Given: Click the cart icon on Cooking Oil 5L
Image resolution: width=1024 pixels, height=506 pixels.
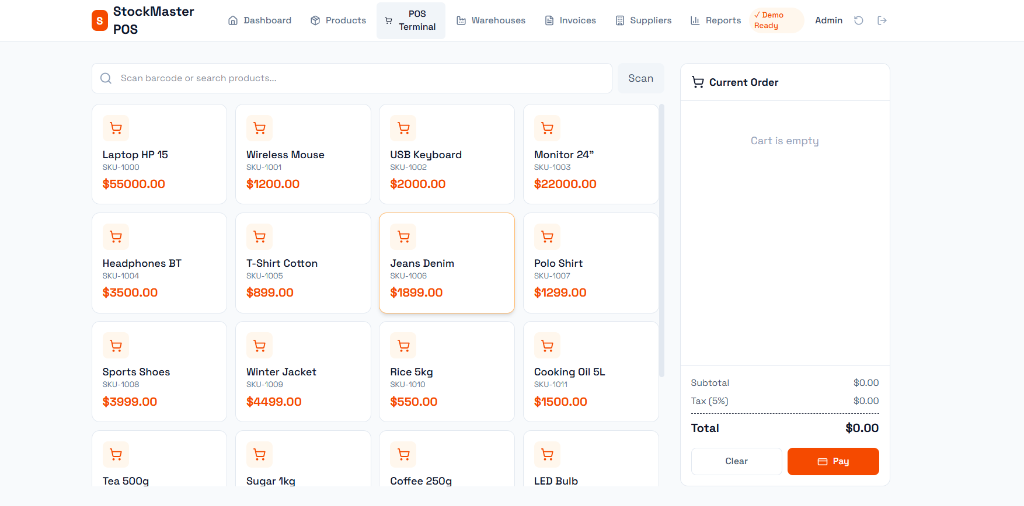Looking at the screenshot, I should pos(547,346).
